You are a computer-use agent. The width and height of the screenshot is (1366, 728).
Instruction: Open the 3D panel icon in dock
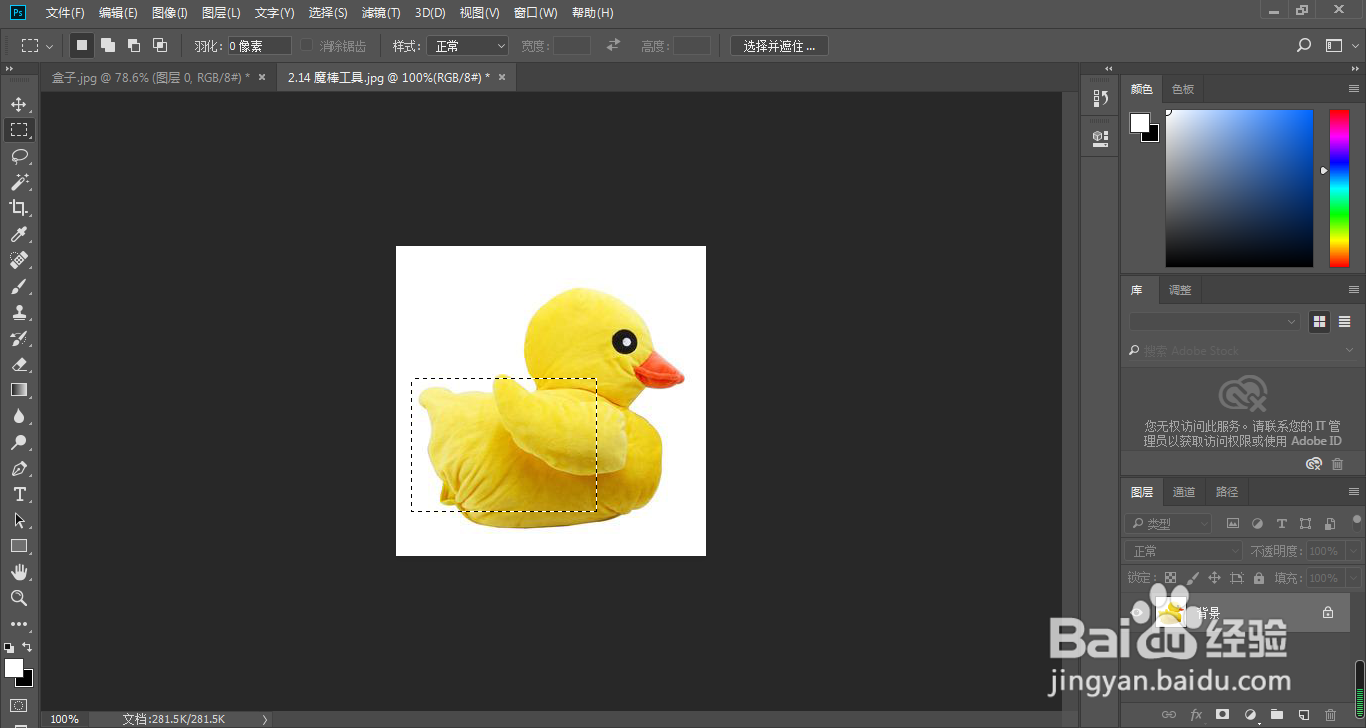tap(1100, 137)
